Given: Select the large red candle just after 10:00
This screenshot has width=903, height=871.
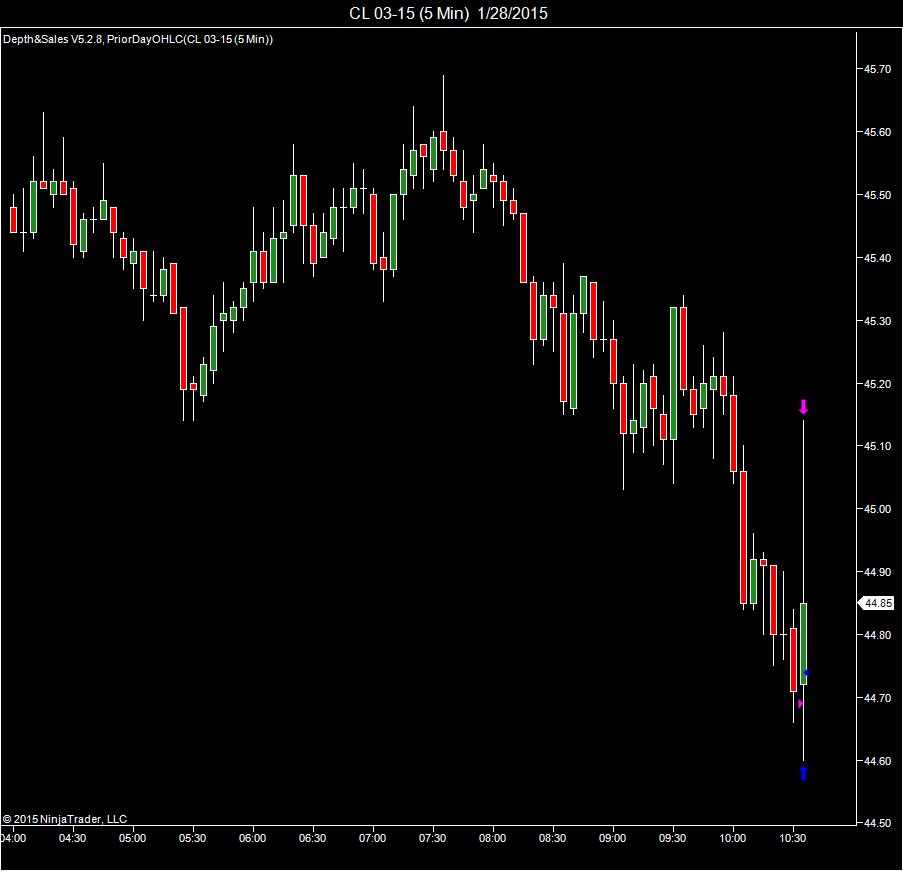Looking at the screenshot, I should click(743, 537).
